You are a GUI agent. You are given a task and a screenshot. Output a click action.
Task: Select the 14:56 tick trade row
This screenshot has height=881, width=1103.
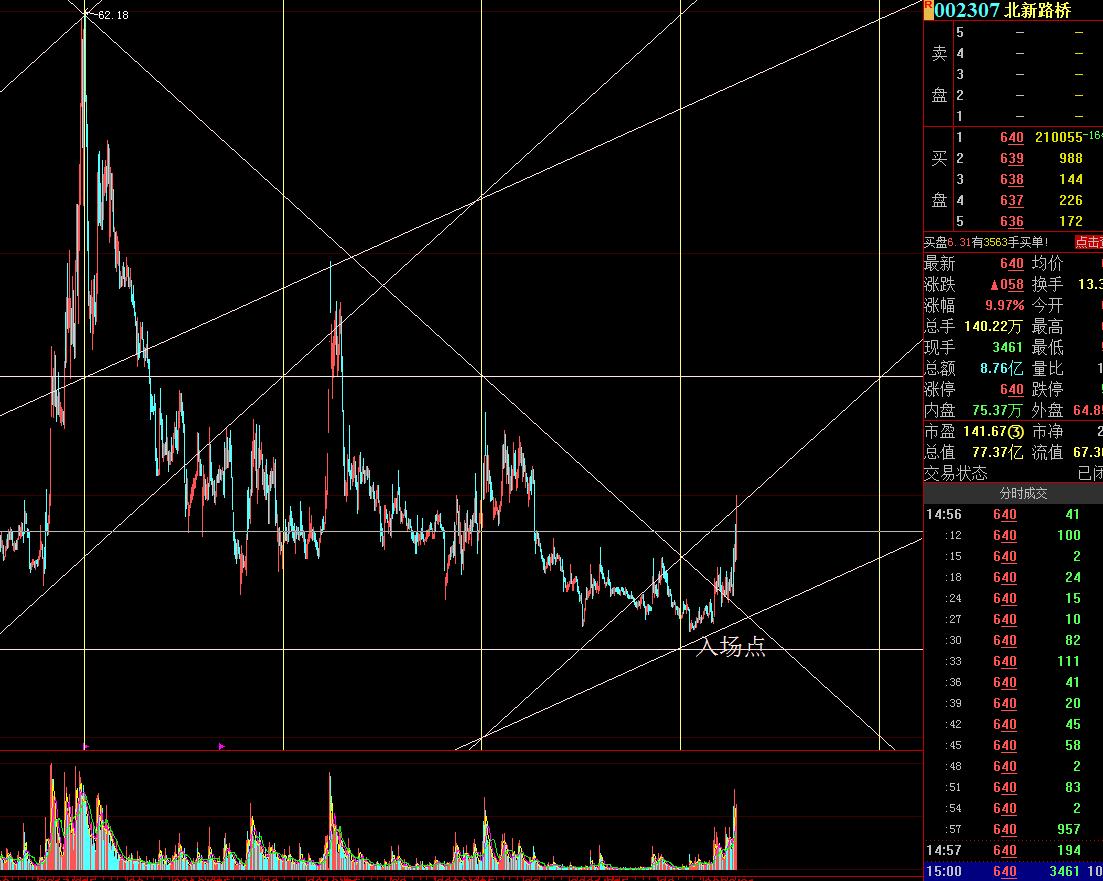pyautogui.click(x=1013, y=514)
